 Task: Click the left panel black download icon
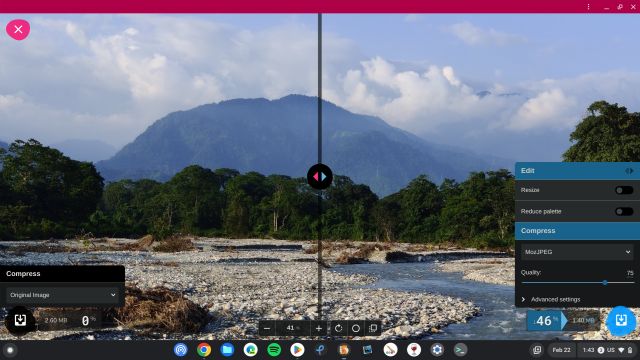coord(20,320)
